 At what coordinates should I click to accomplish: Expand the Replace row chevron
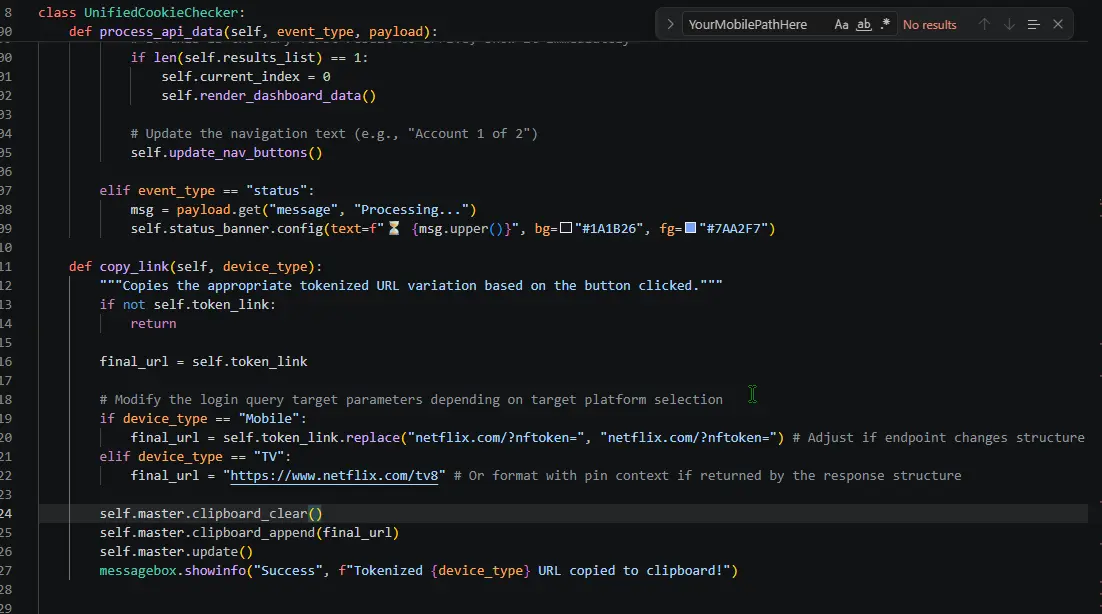tap(670, 25)
